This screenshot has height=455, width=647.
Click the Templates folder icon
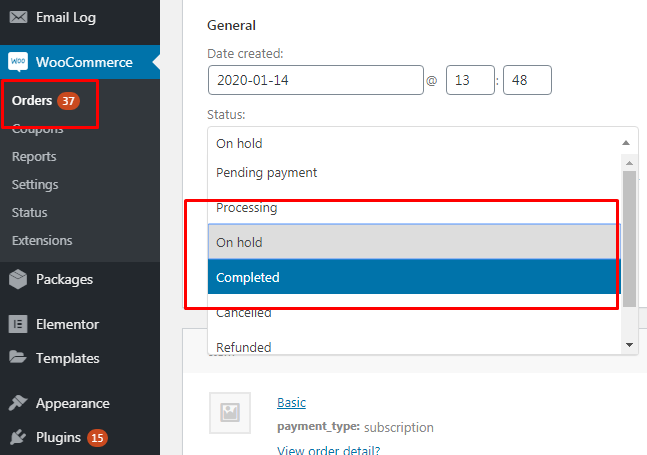point(18,357)
